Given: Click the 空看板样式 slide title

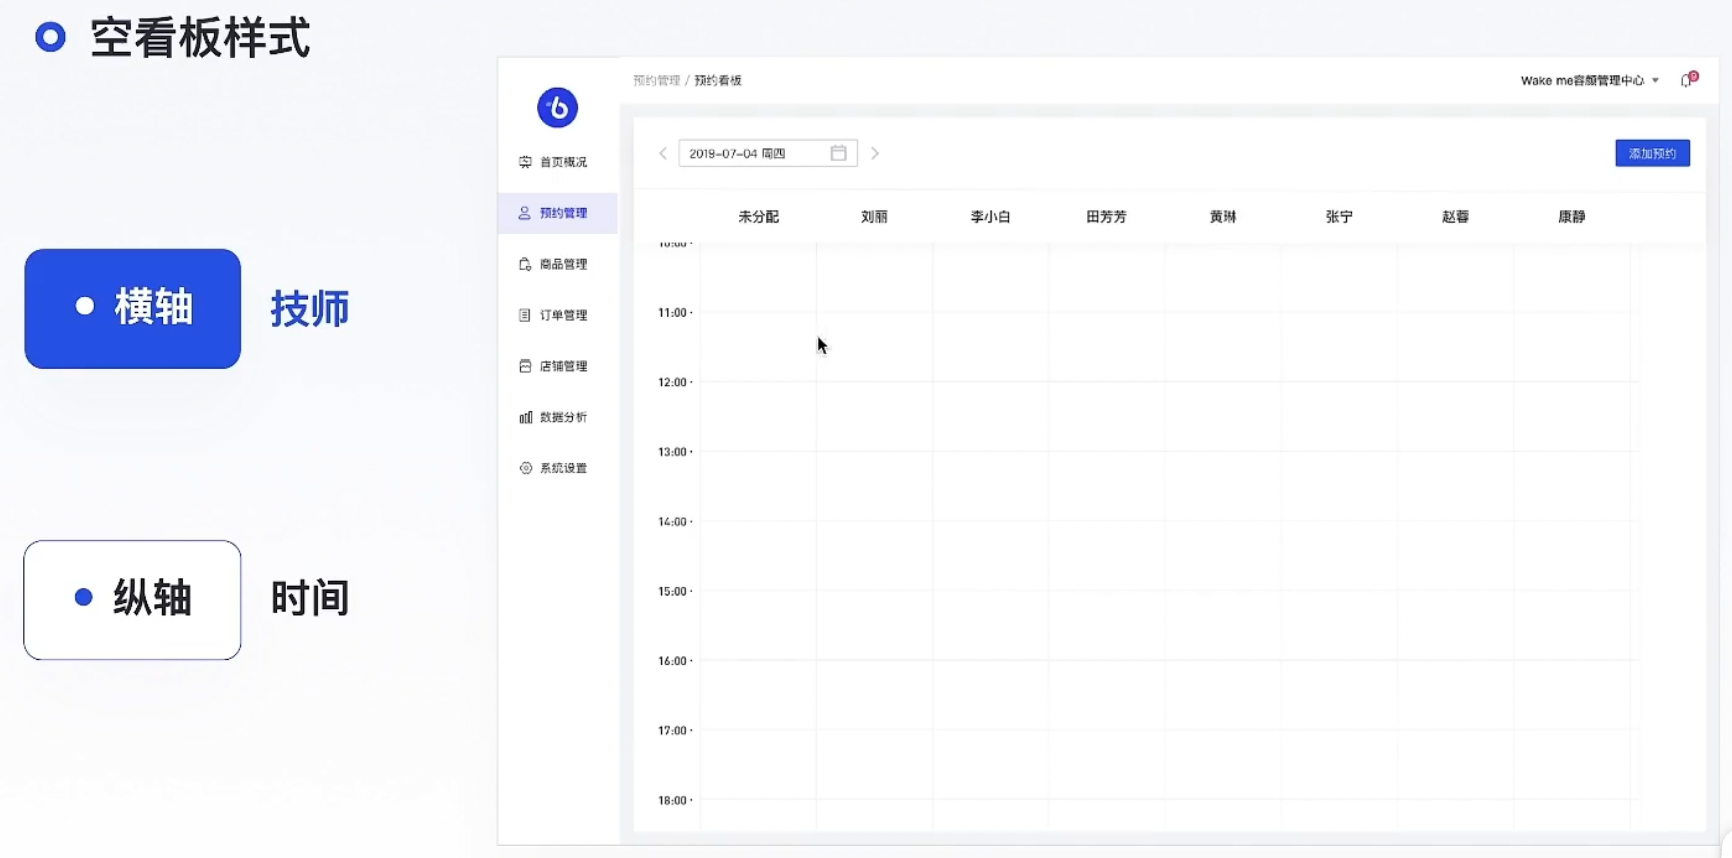Looking at the screenshot, I should pyautogui.click(x=200, y=38).
